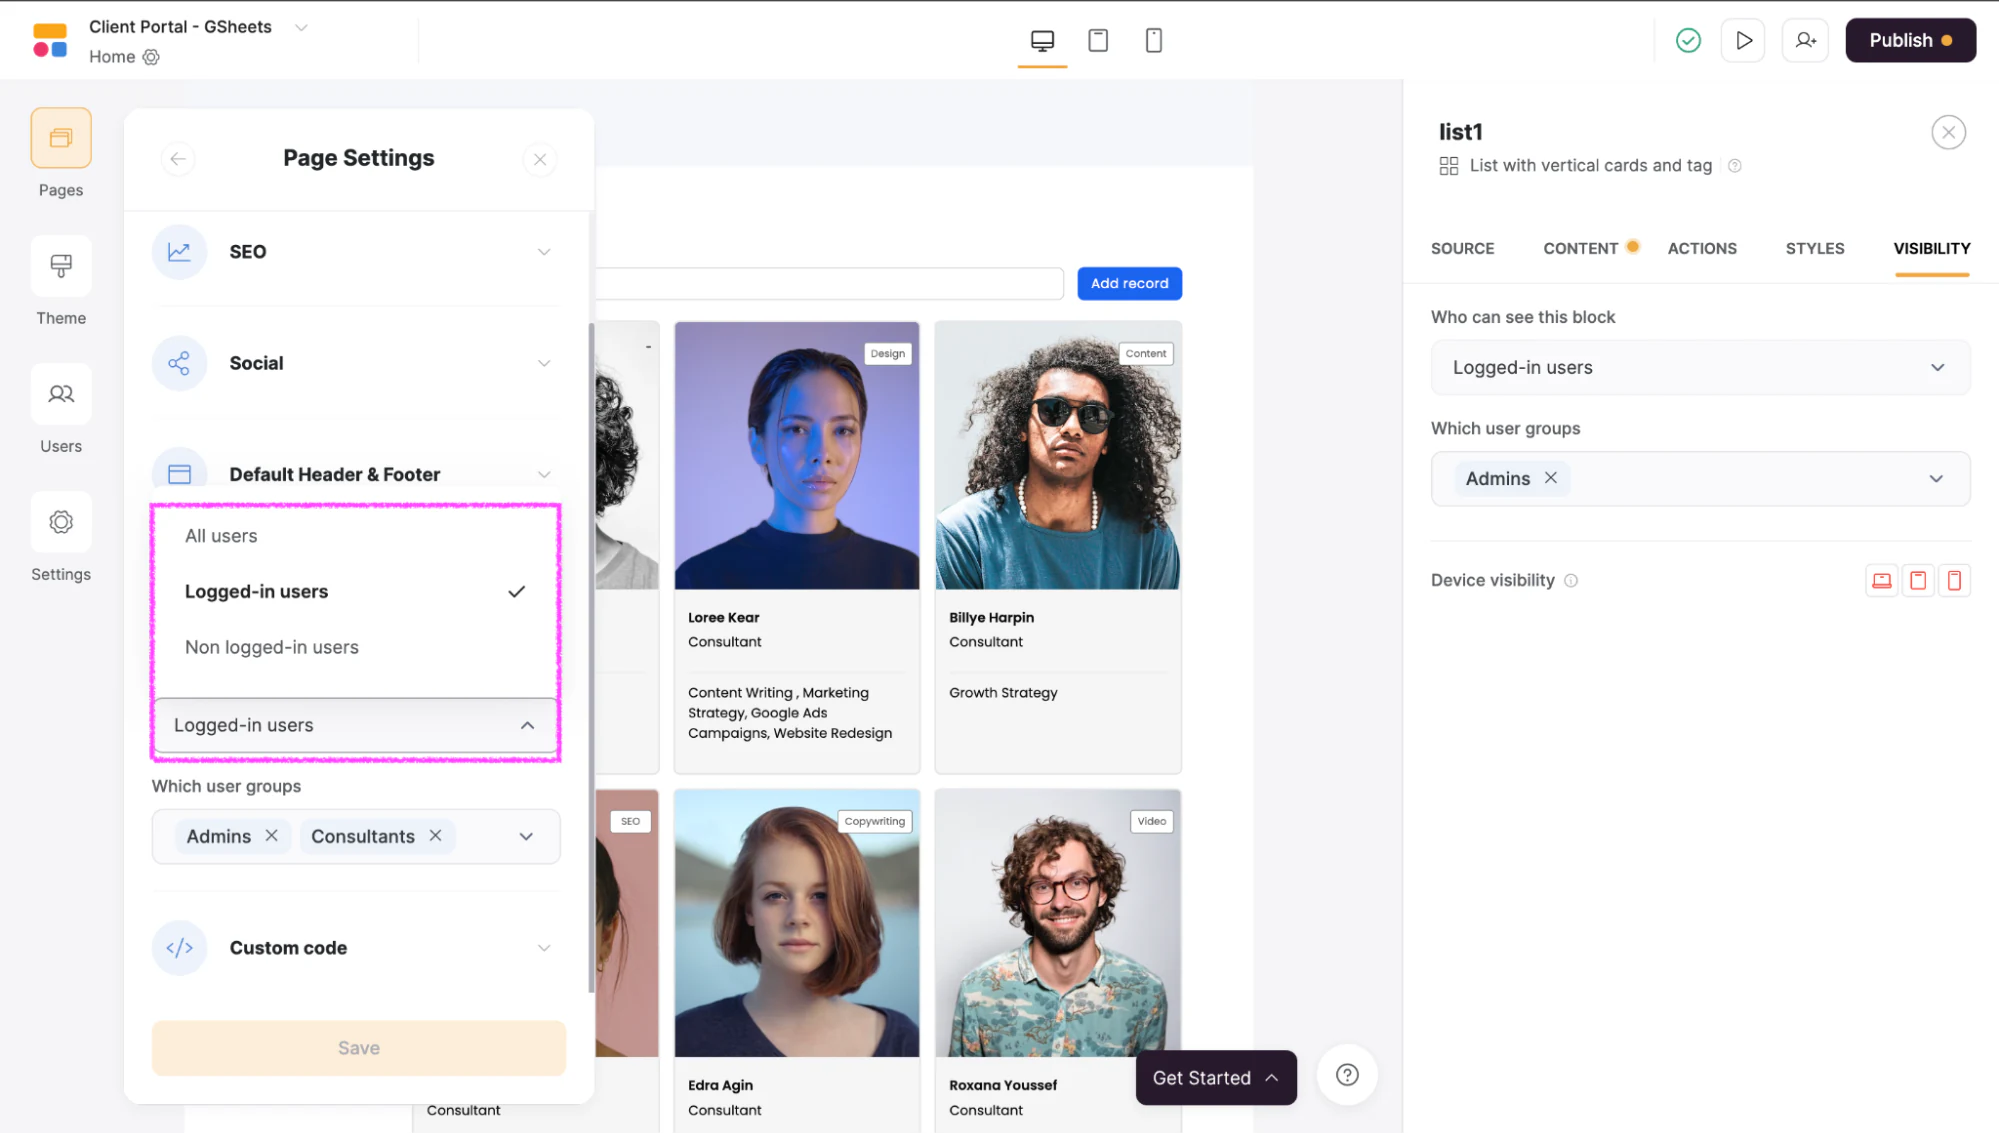Open the Theme sidebar panel

click(61, 266)
